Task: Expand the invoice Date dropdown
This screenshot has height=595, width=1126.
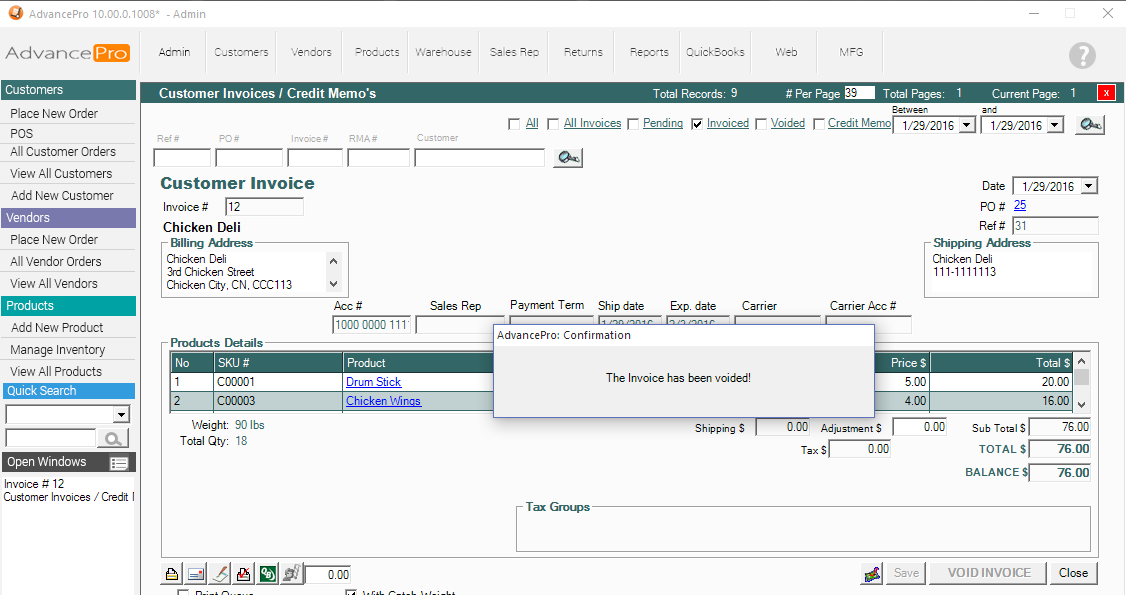Action: (1088, 186)
